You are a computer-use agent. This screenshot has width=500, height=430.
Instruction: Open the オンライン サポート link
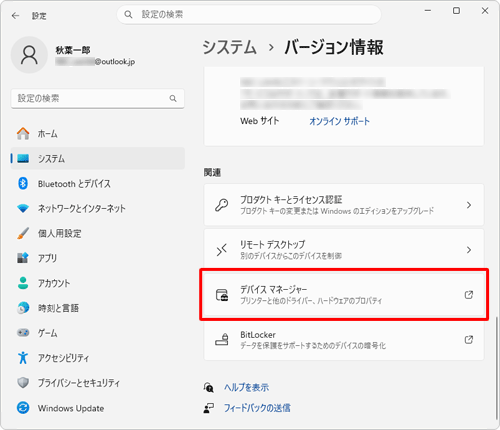[x=339, y=121]
